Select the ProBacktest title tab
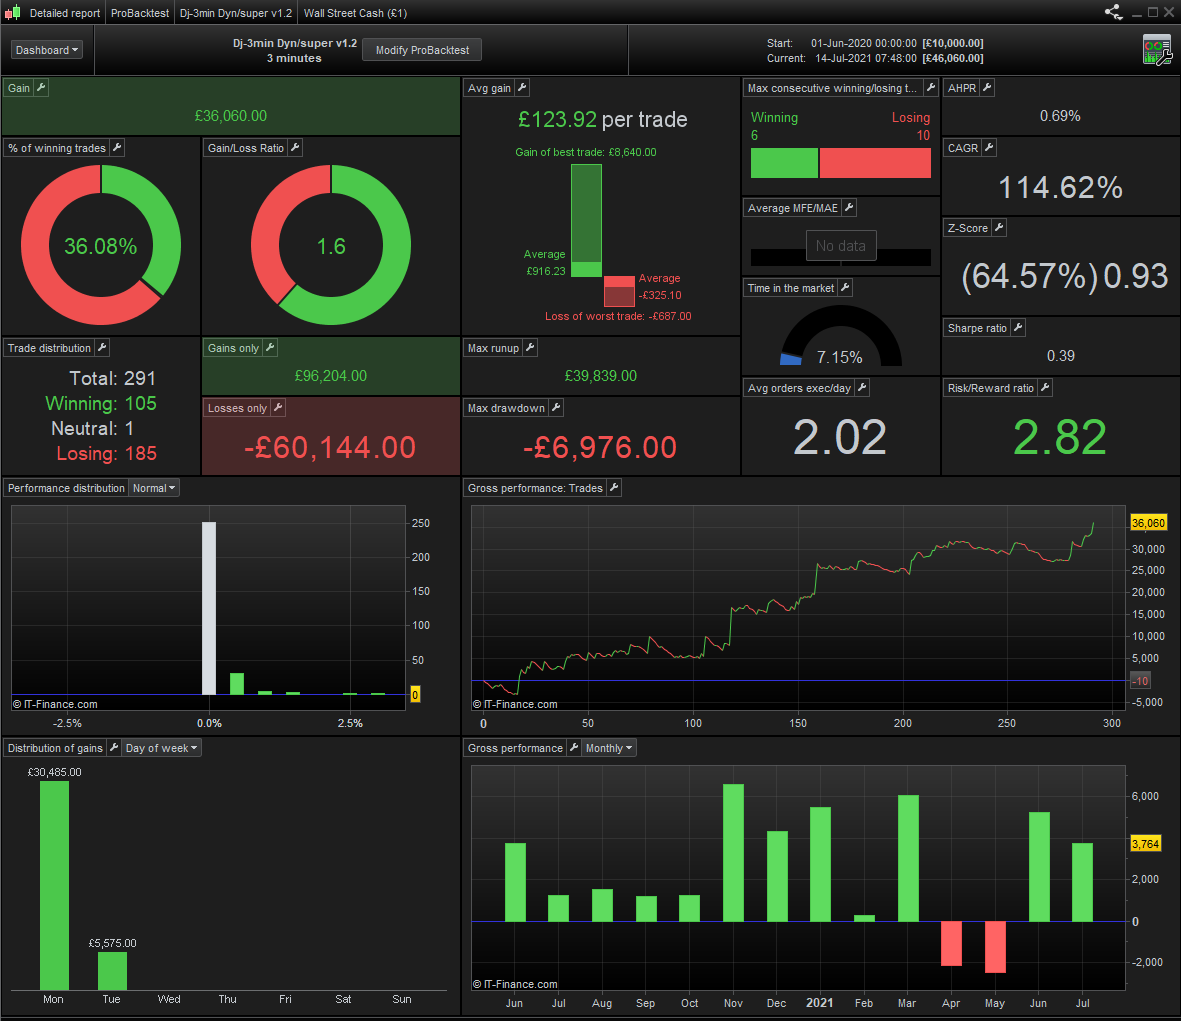This screenshot has height=1021, width=1181. [x=140, y=13]
